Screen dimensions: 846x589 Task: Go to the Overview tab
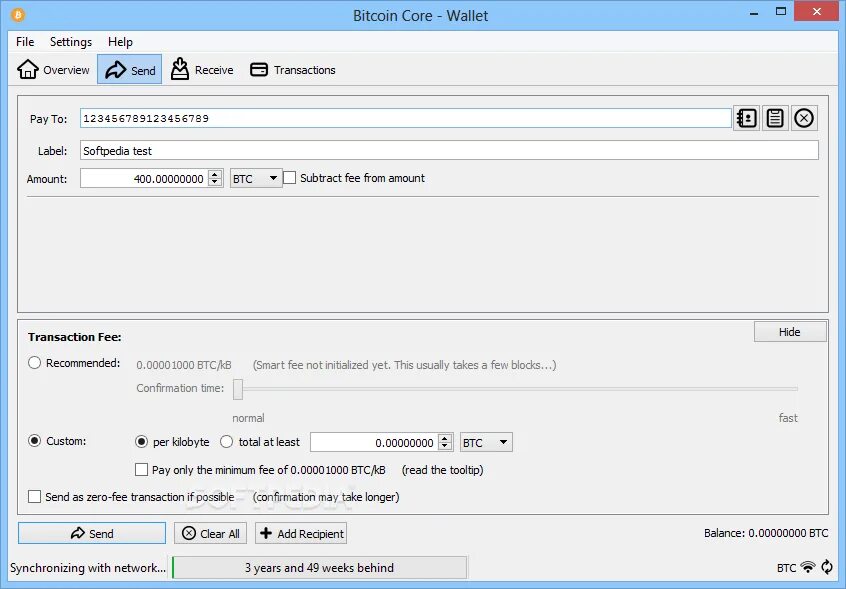point(53,70)
